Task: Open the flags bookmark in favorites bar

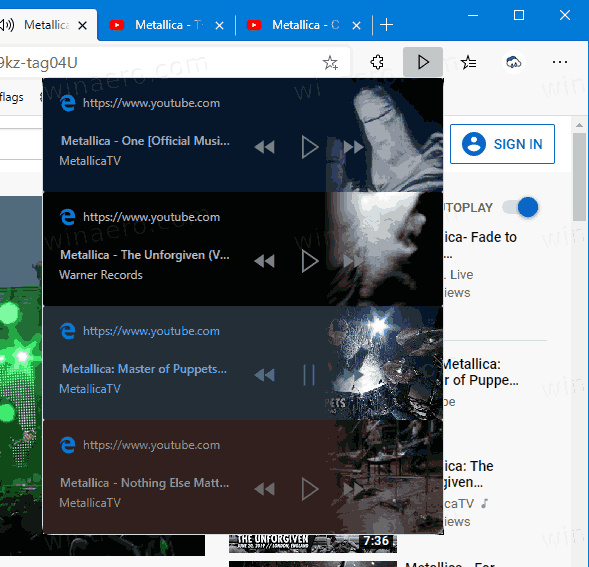Action: coord(11,97)
